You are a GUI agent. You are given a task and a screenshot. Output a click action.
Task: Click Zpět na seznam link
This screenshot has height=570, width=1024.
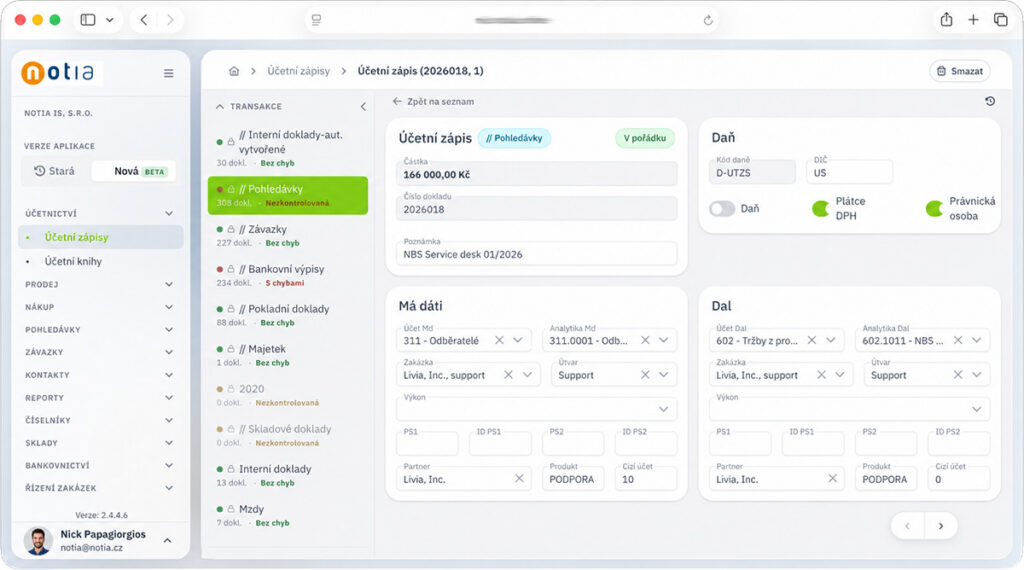pyautogui.click(x=433, y=102)
